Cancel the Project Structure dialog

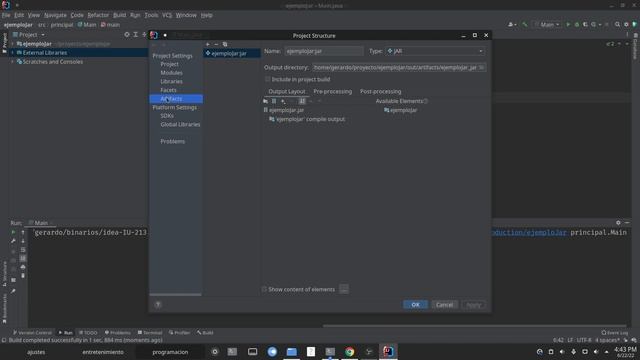(x=444, y=304)
